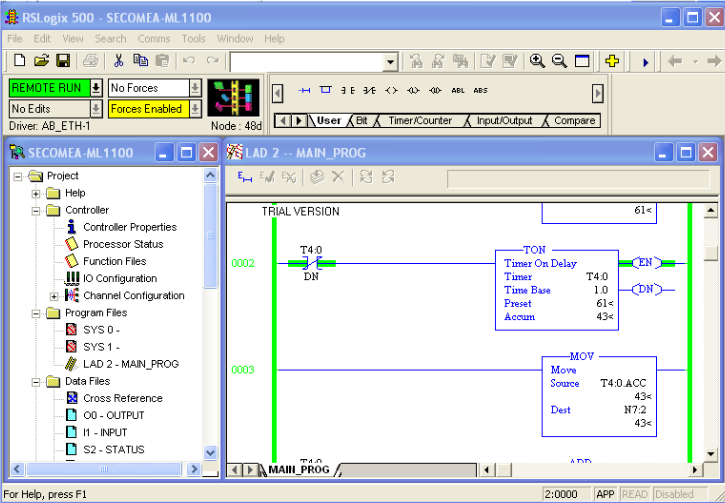The width and height of the screenshot is (725, 503).
Task: Click the Print icon in the toolbar
Action: tap(91, 61)
